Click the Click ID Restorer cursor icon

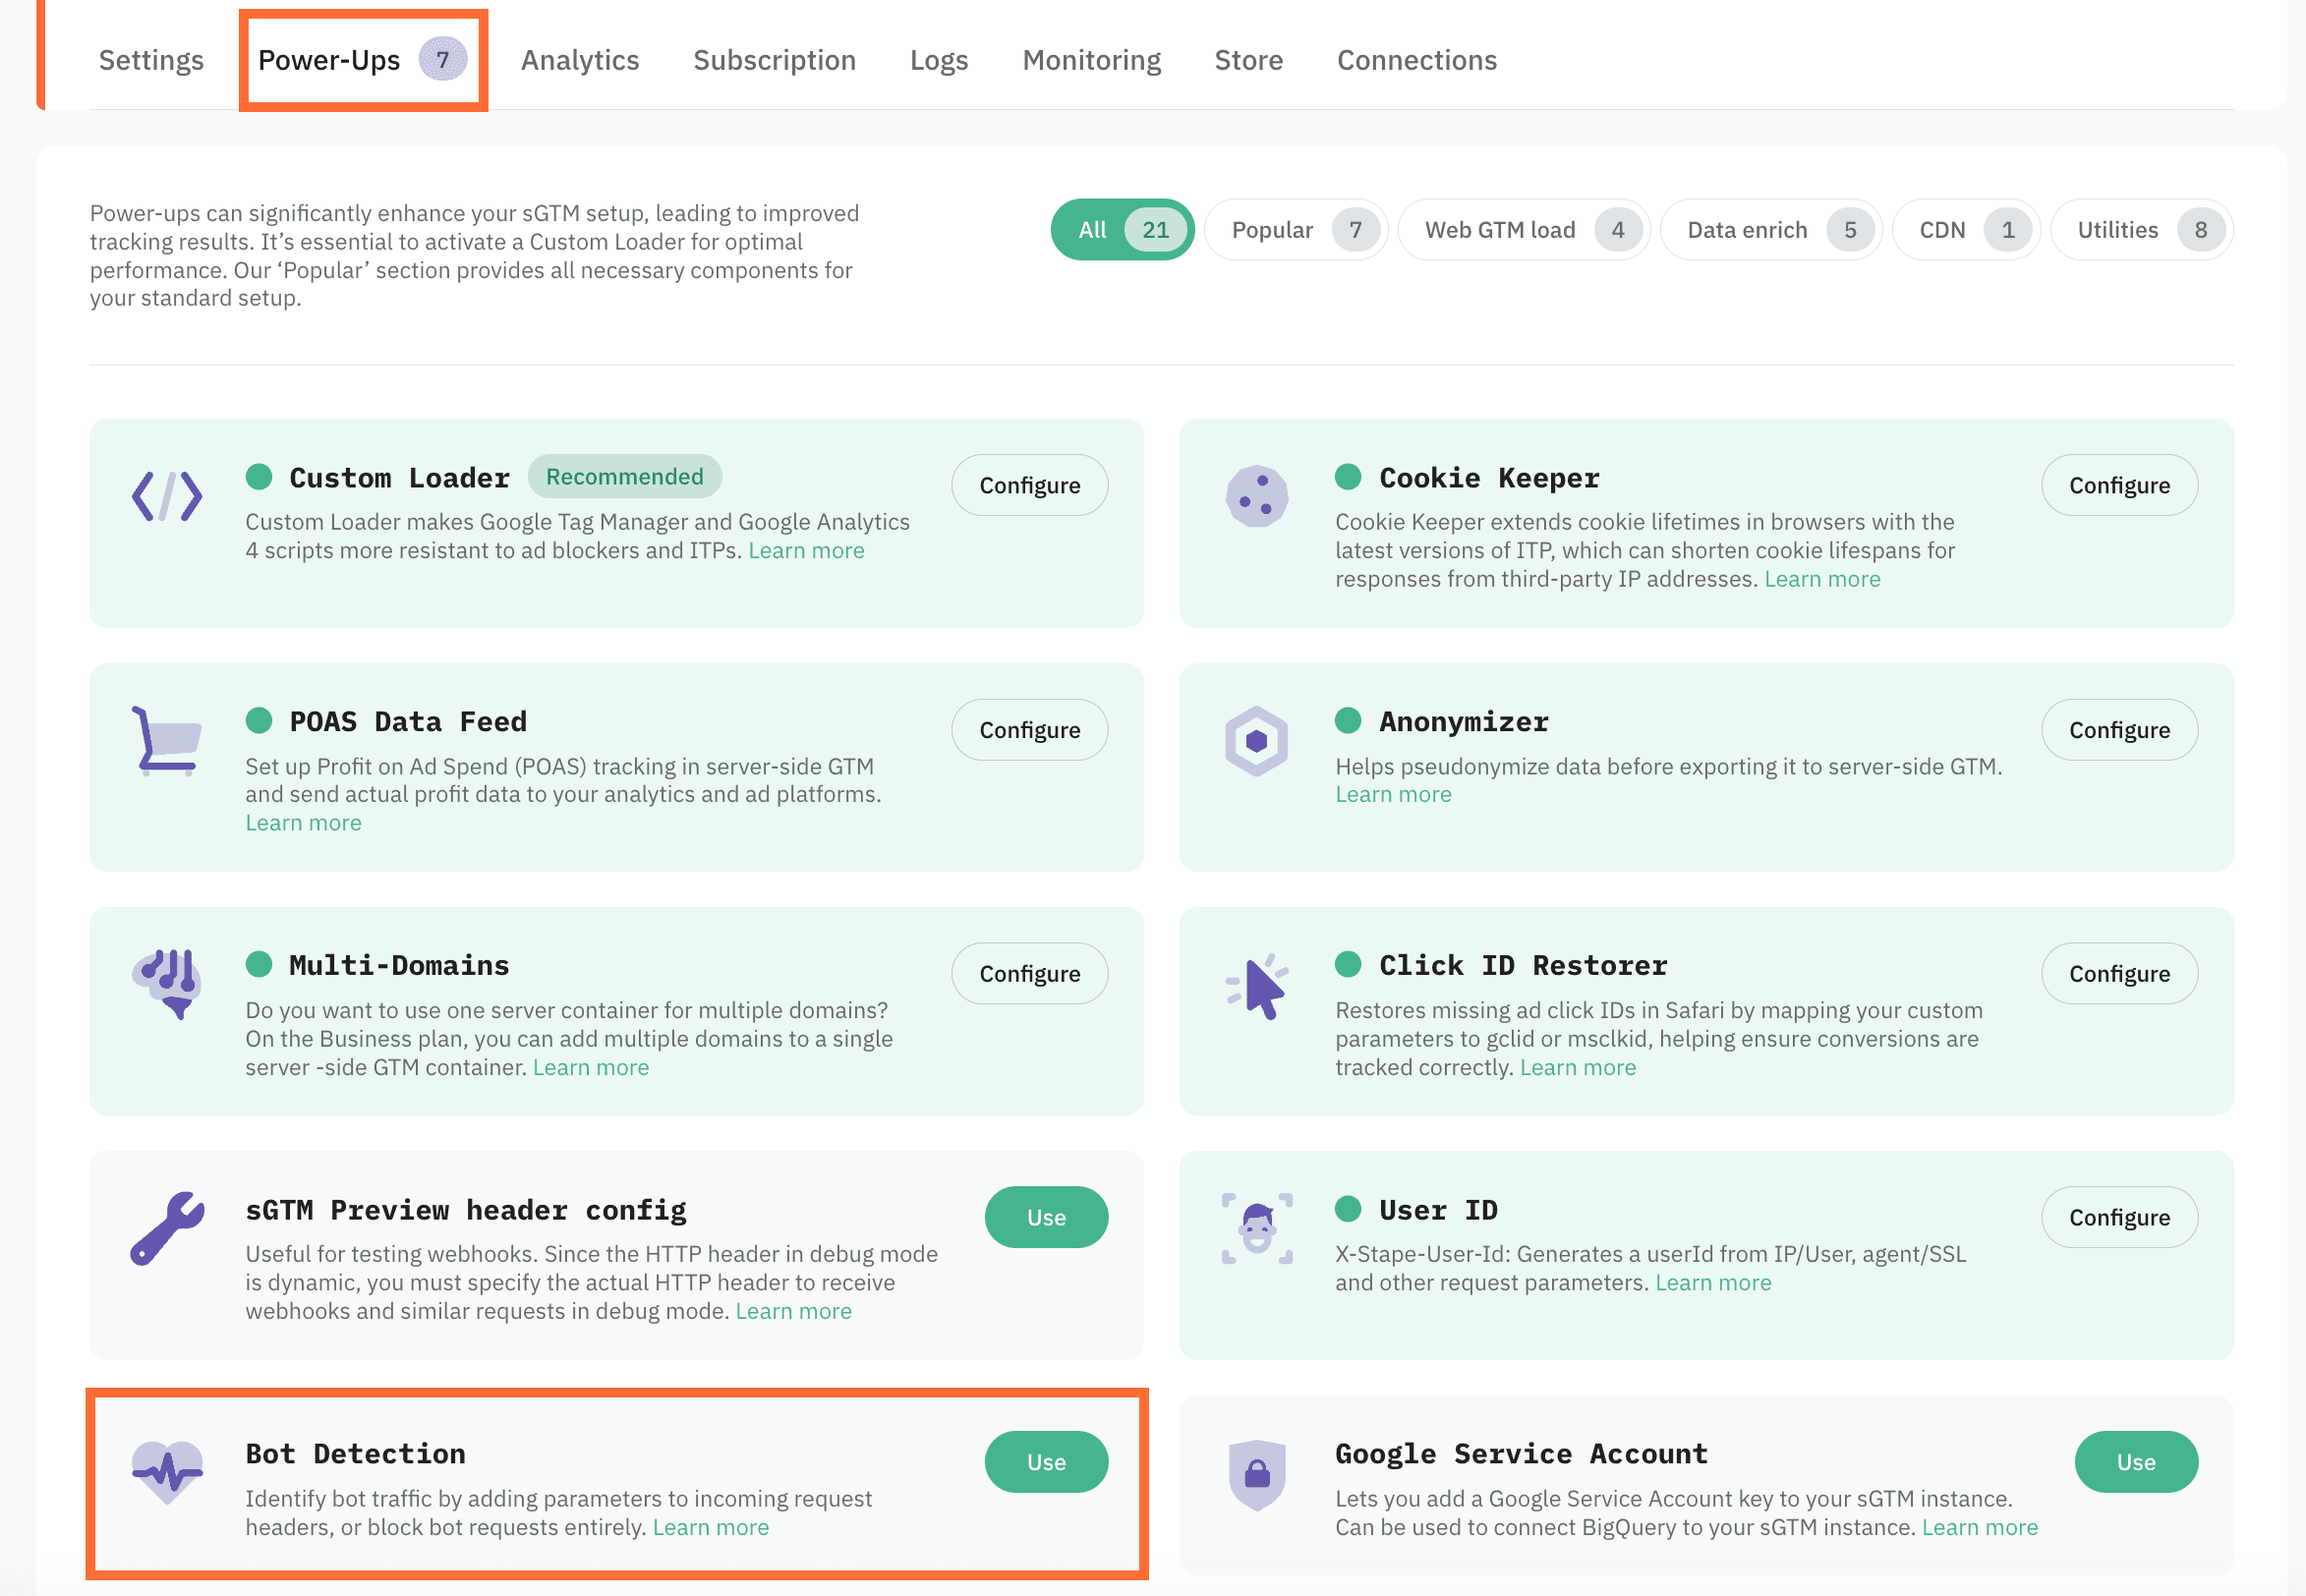(x=1258, y=990)
